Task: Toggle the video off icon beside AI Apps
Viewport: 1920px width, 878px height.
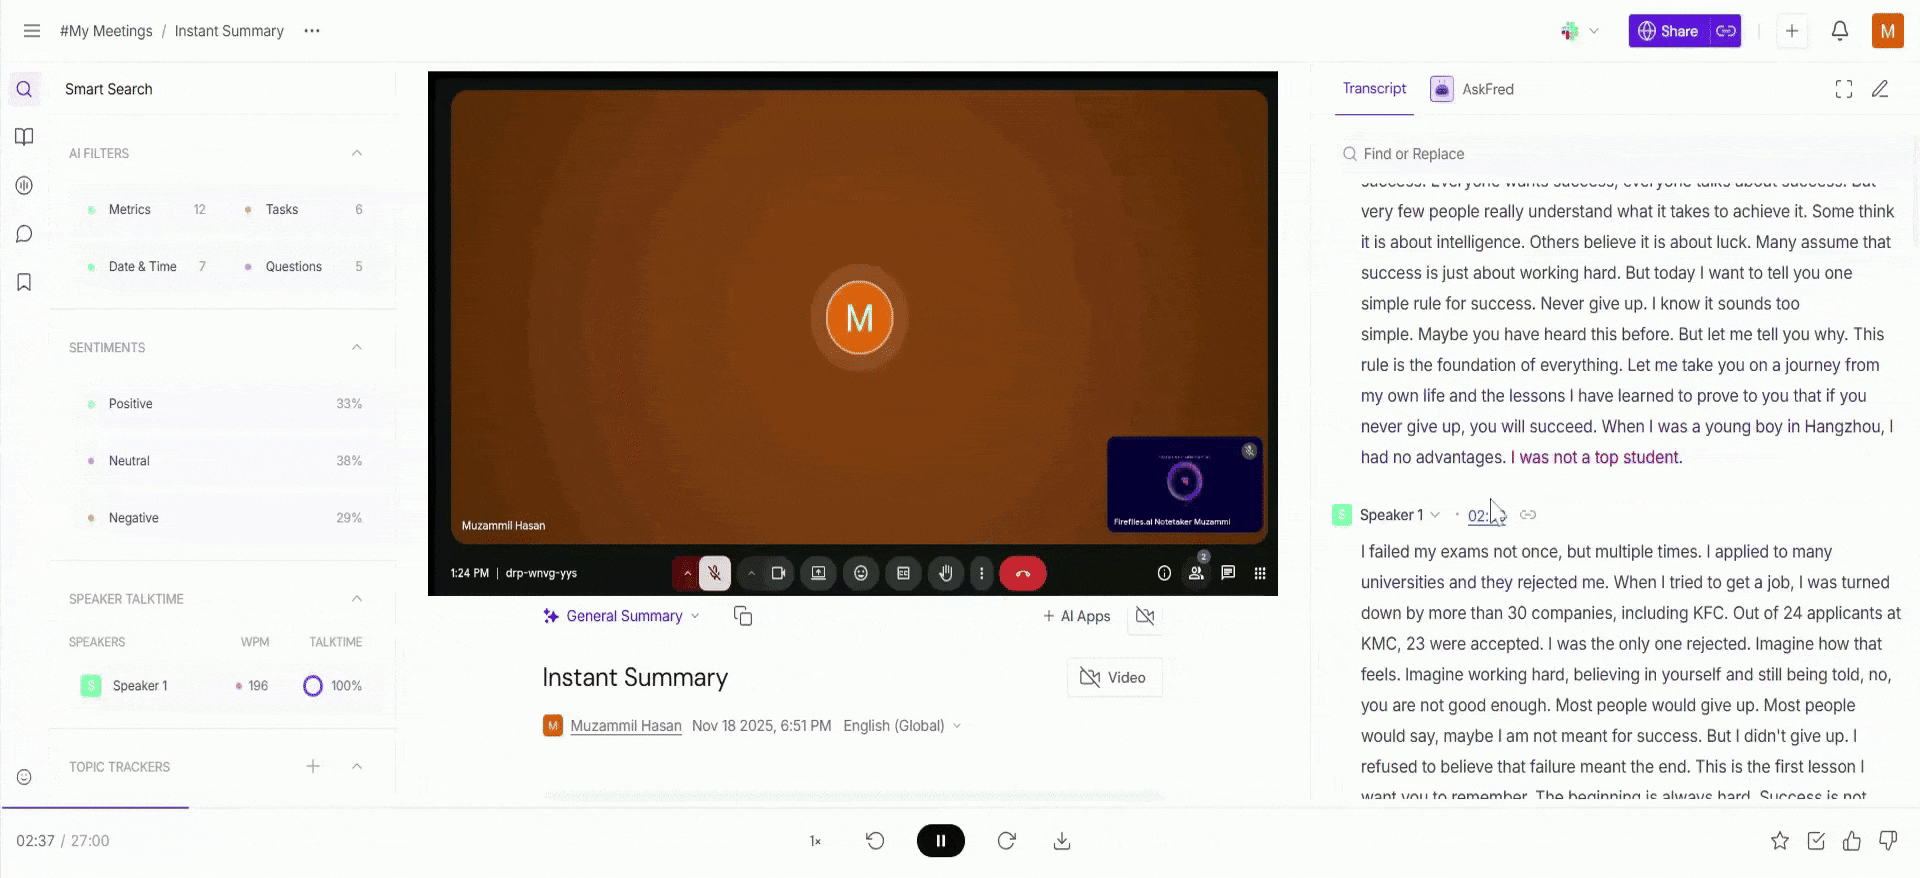Action: click(x=1145, y=616)
